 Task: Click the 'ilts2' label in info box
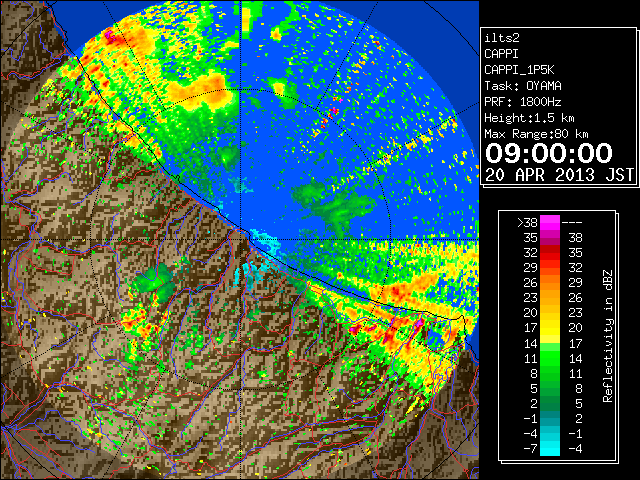coord(502,38)
